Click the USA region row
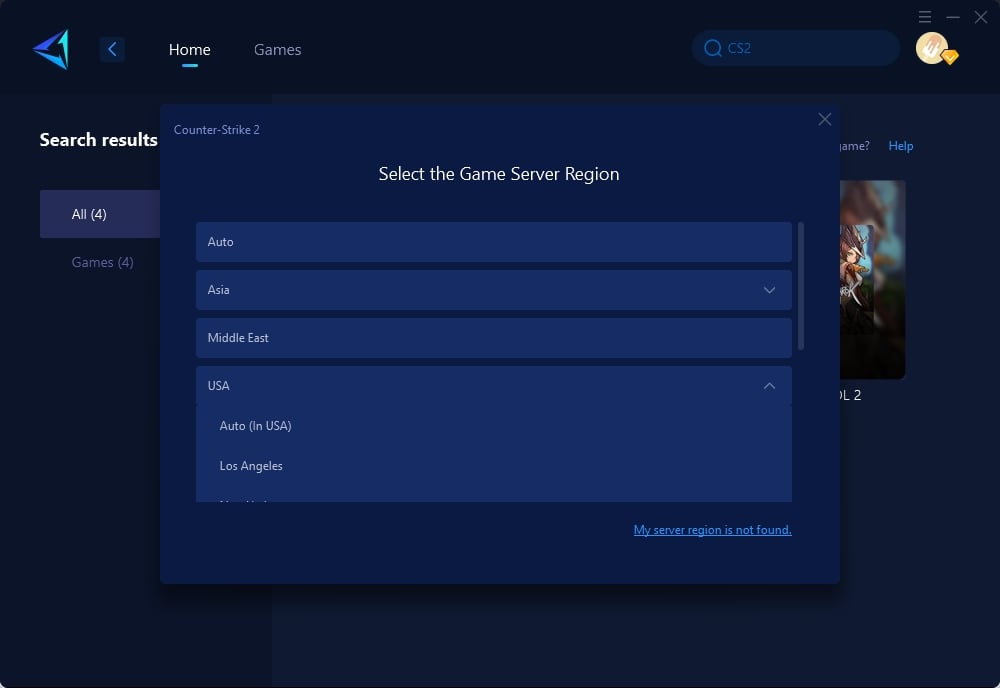1000x688 pixels. [494, 386]
